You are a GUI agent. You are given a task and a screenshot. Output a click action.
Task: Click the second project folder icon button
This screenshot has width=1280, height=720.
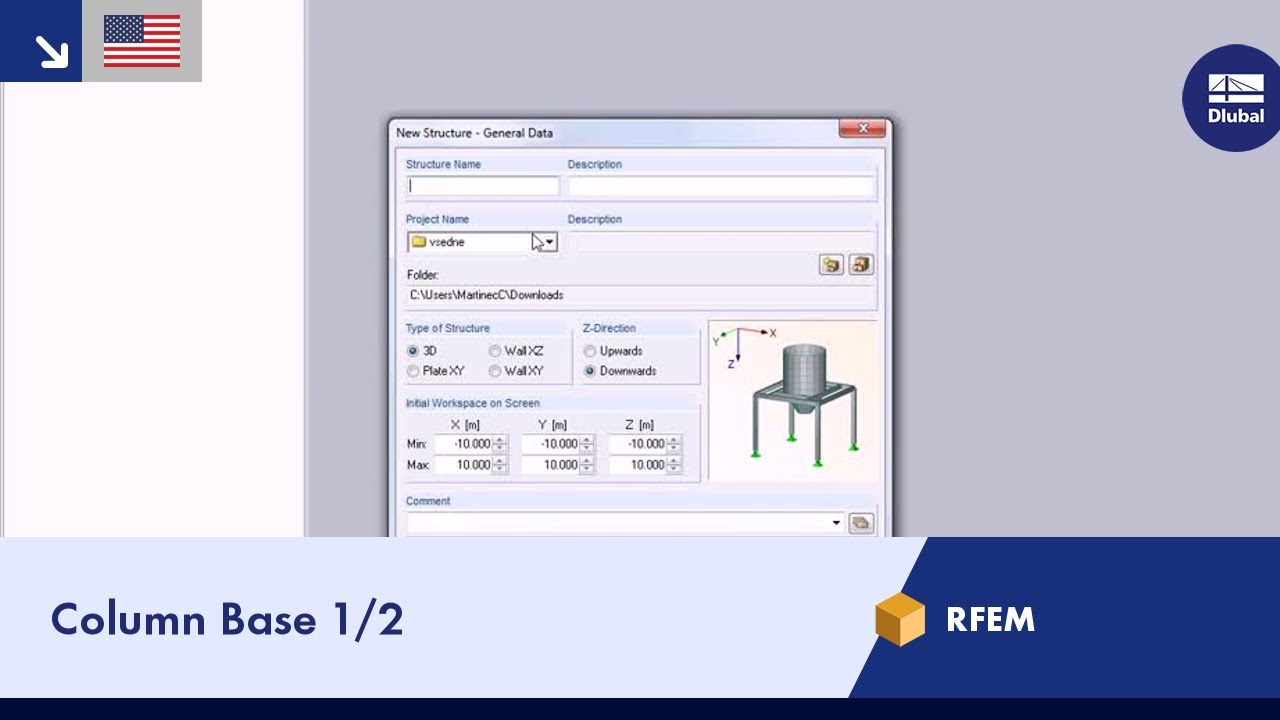point(861,265)
